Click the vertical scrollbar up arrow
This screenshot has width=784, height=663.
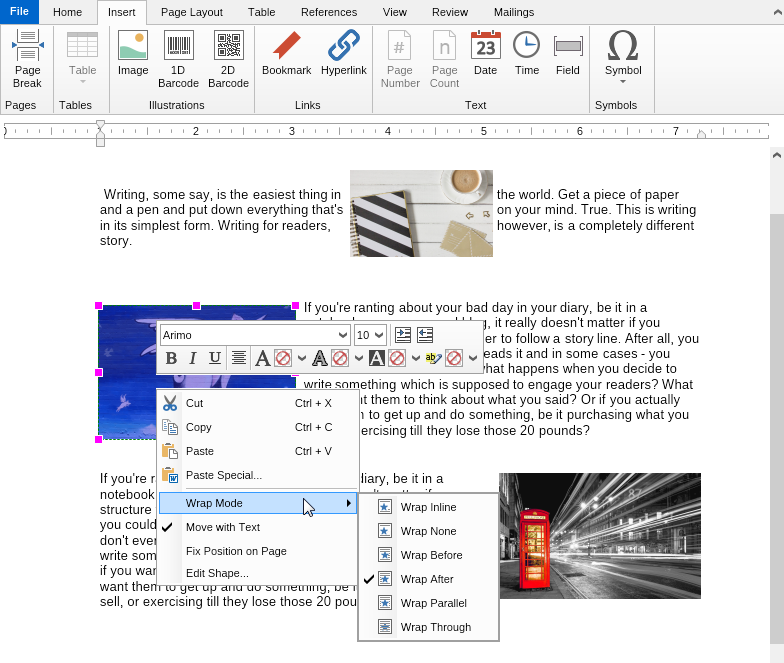[776, 155]
